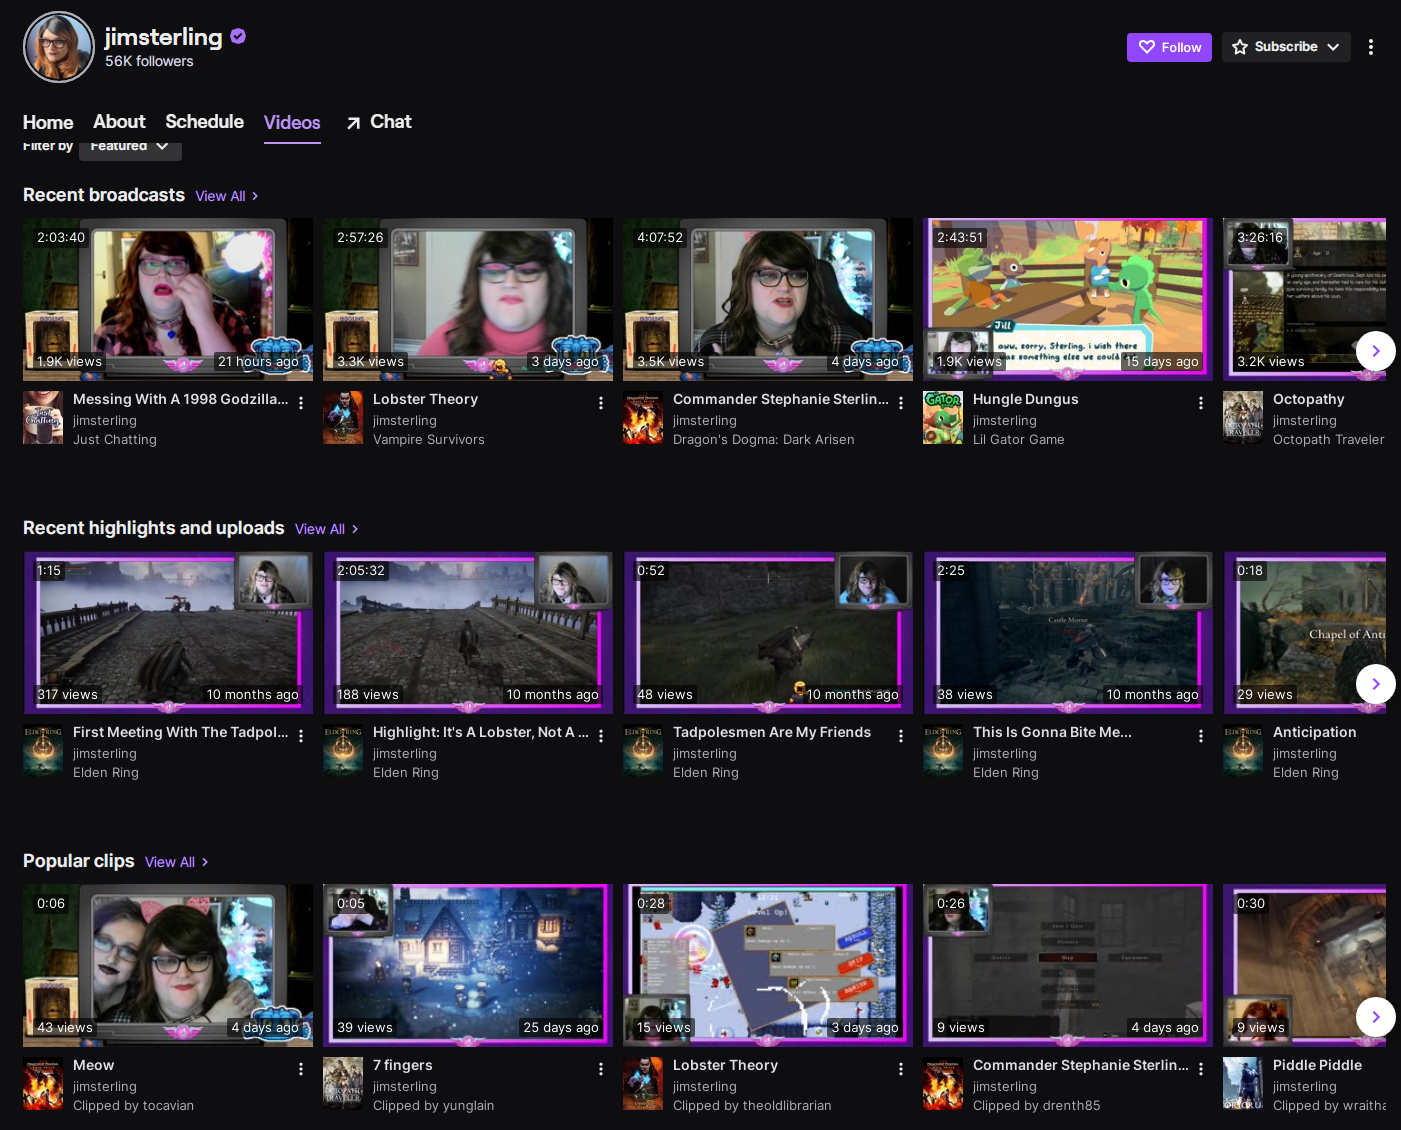The width and height of the screenshot is (1401, 1130).
Task: Play the 2:43:51 Hungle Dungus thumbnail
Action: click(1068, 299)
